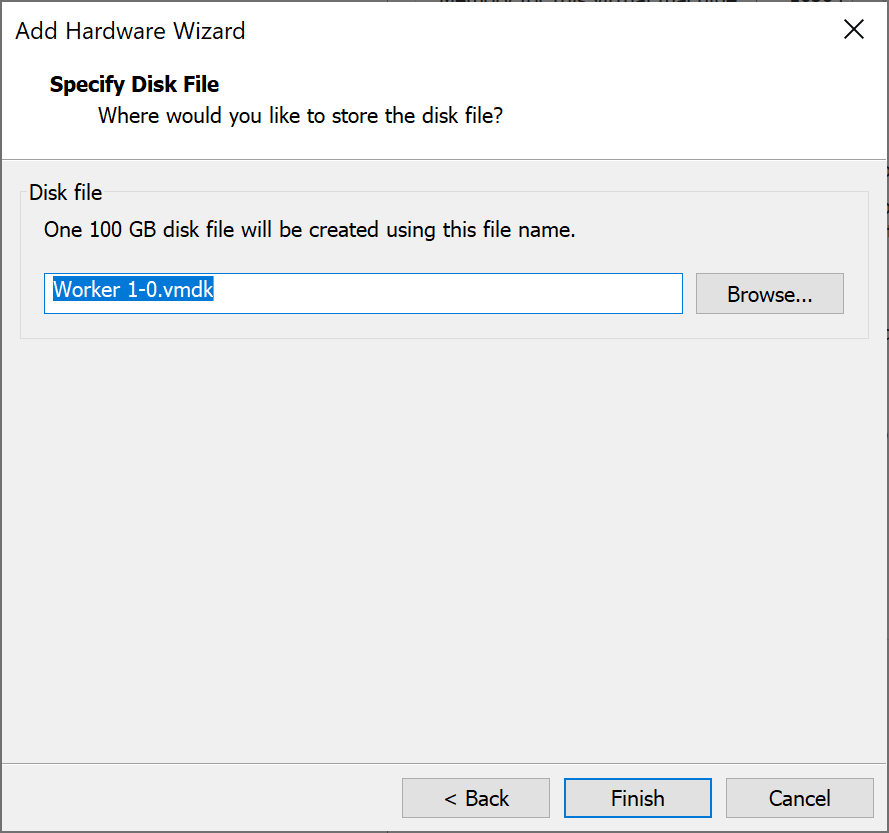This screenshot has height=833, width=889.
Task: Click the Browse button to choose location
Action: click(769, 293)
